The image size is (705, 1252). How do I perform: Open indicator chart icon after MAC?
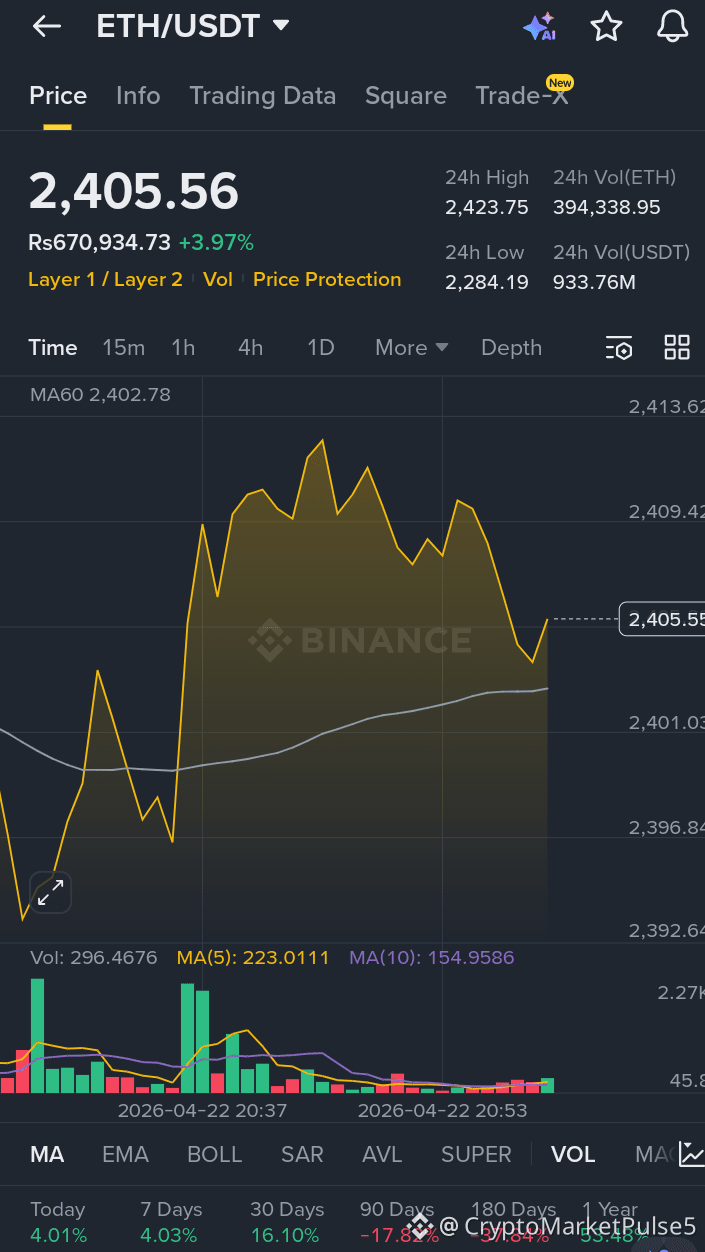tap(691, 1154)
